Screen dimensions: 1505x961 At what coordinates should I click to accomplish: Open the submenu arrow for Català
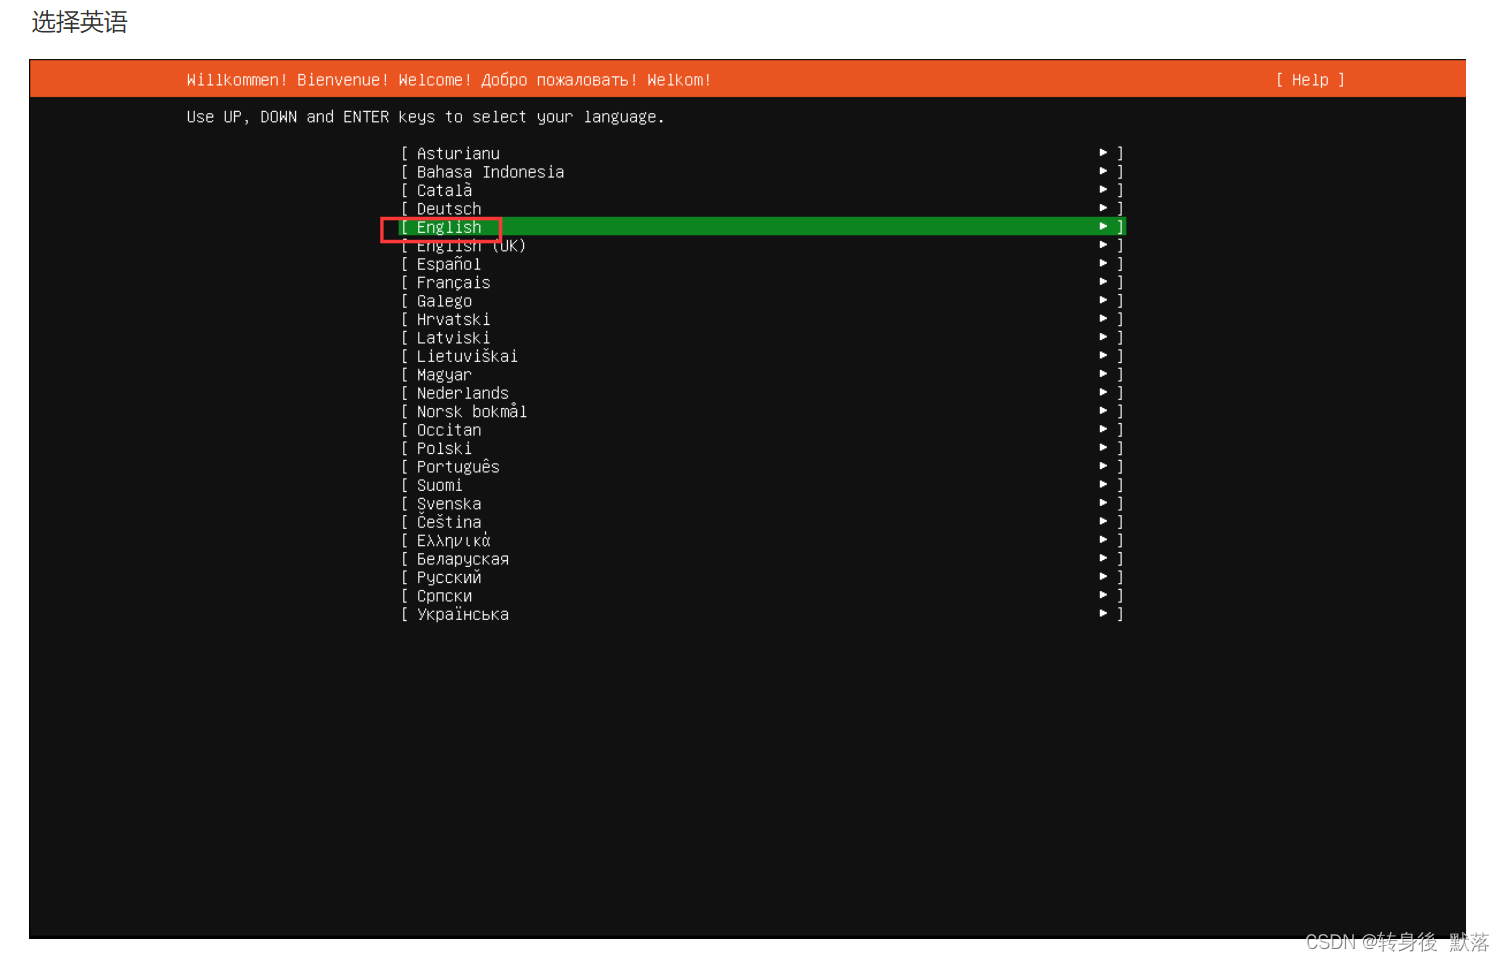click(1103, 189)
